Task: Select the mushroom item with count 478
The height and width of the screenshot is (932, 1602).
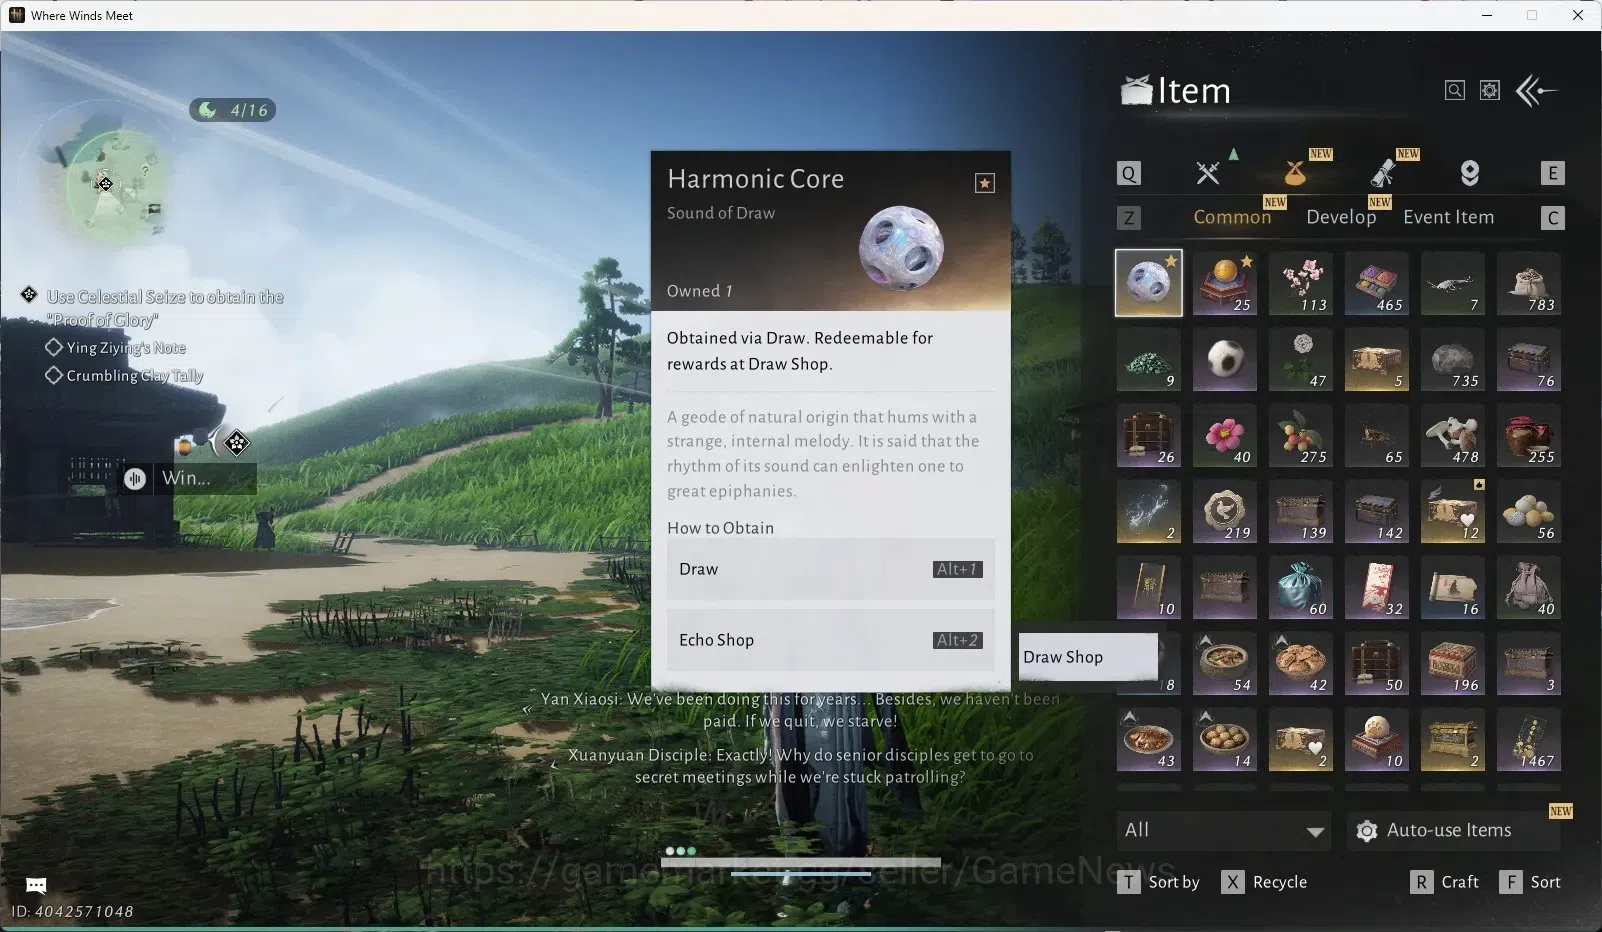Action: 1453,435
